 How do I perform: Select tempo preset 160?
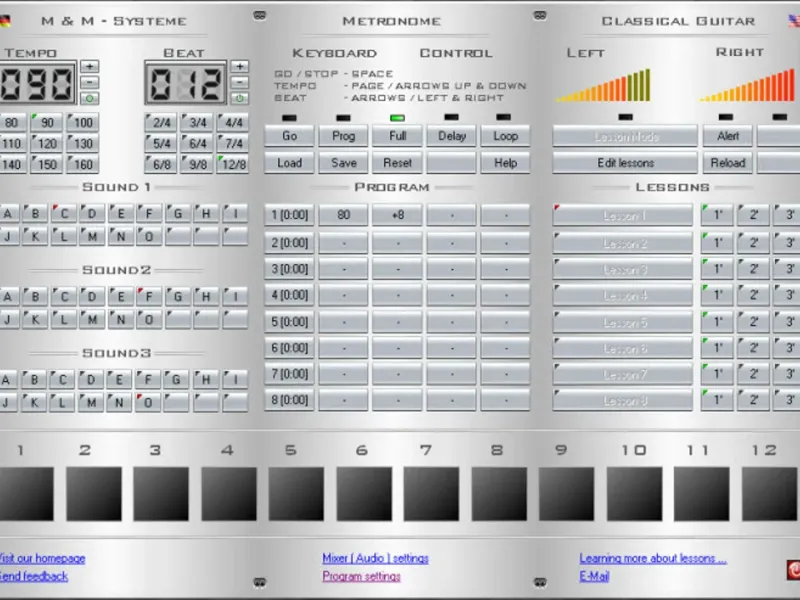point(83,164)
